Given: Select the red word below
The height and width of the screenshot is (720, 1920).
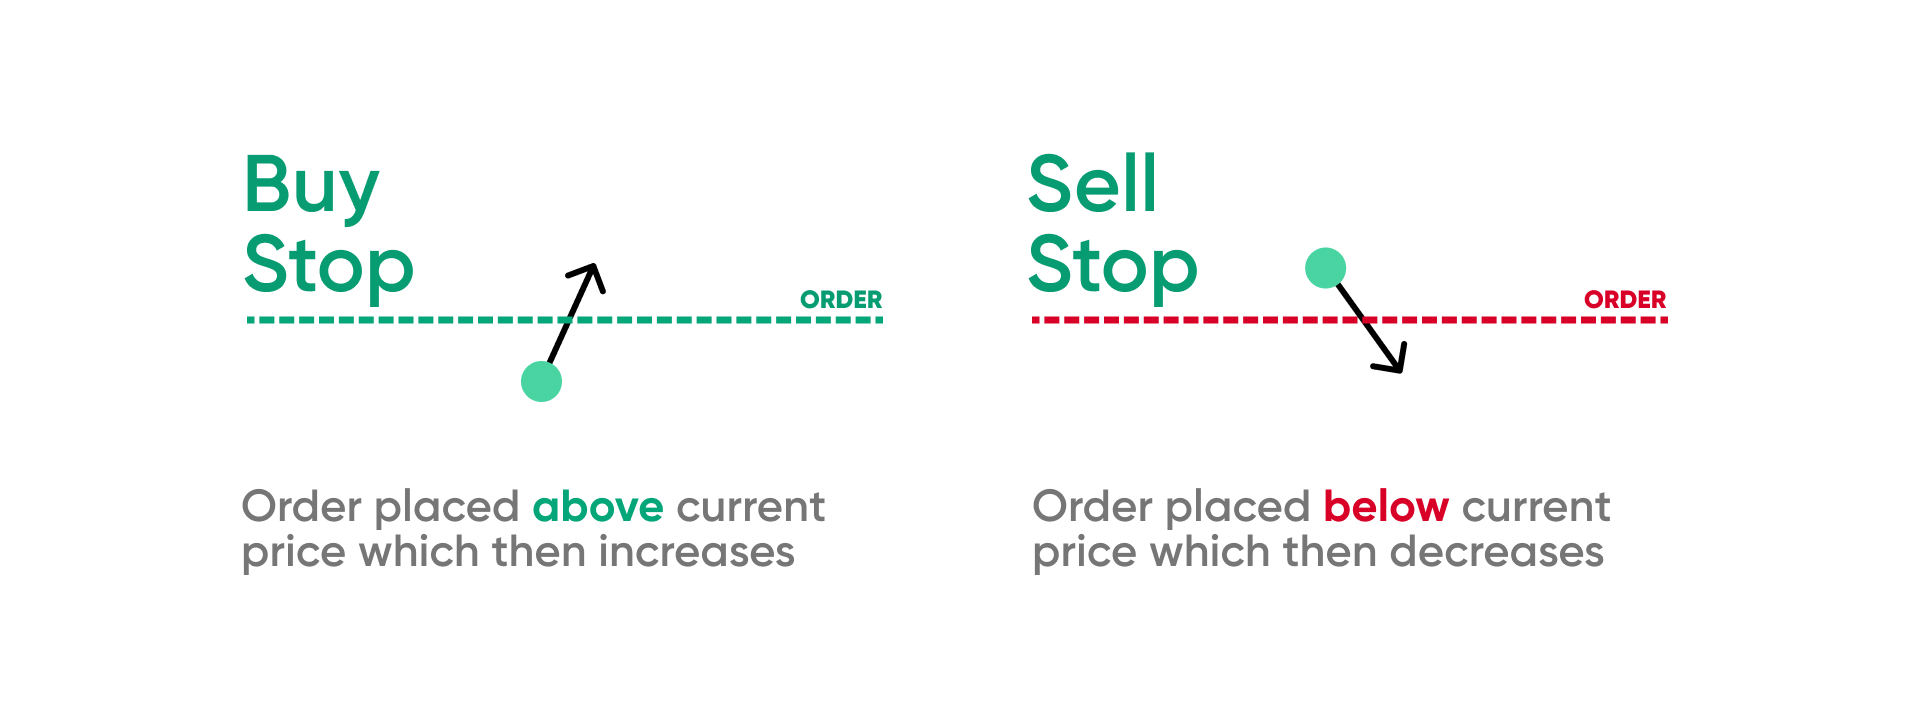Looking at the screenshot, I should (x=1386, y=507).
